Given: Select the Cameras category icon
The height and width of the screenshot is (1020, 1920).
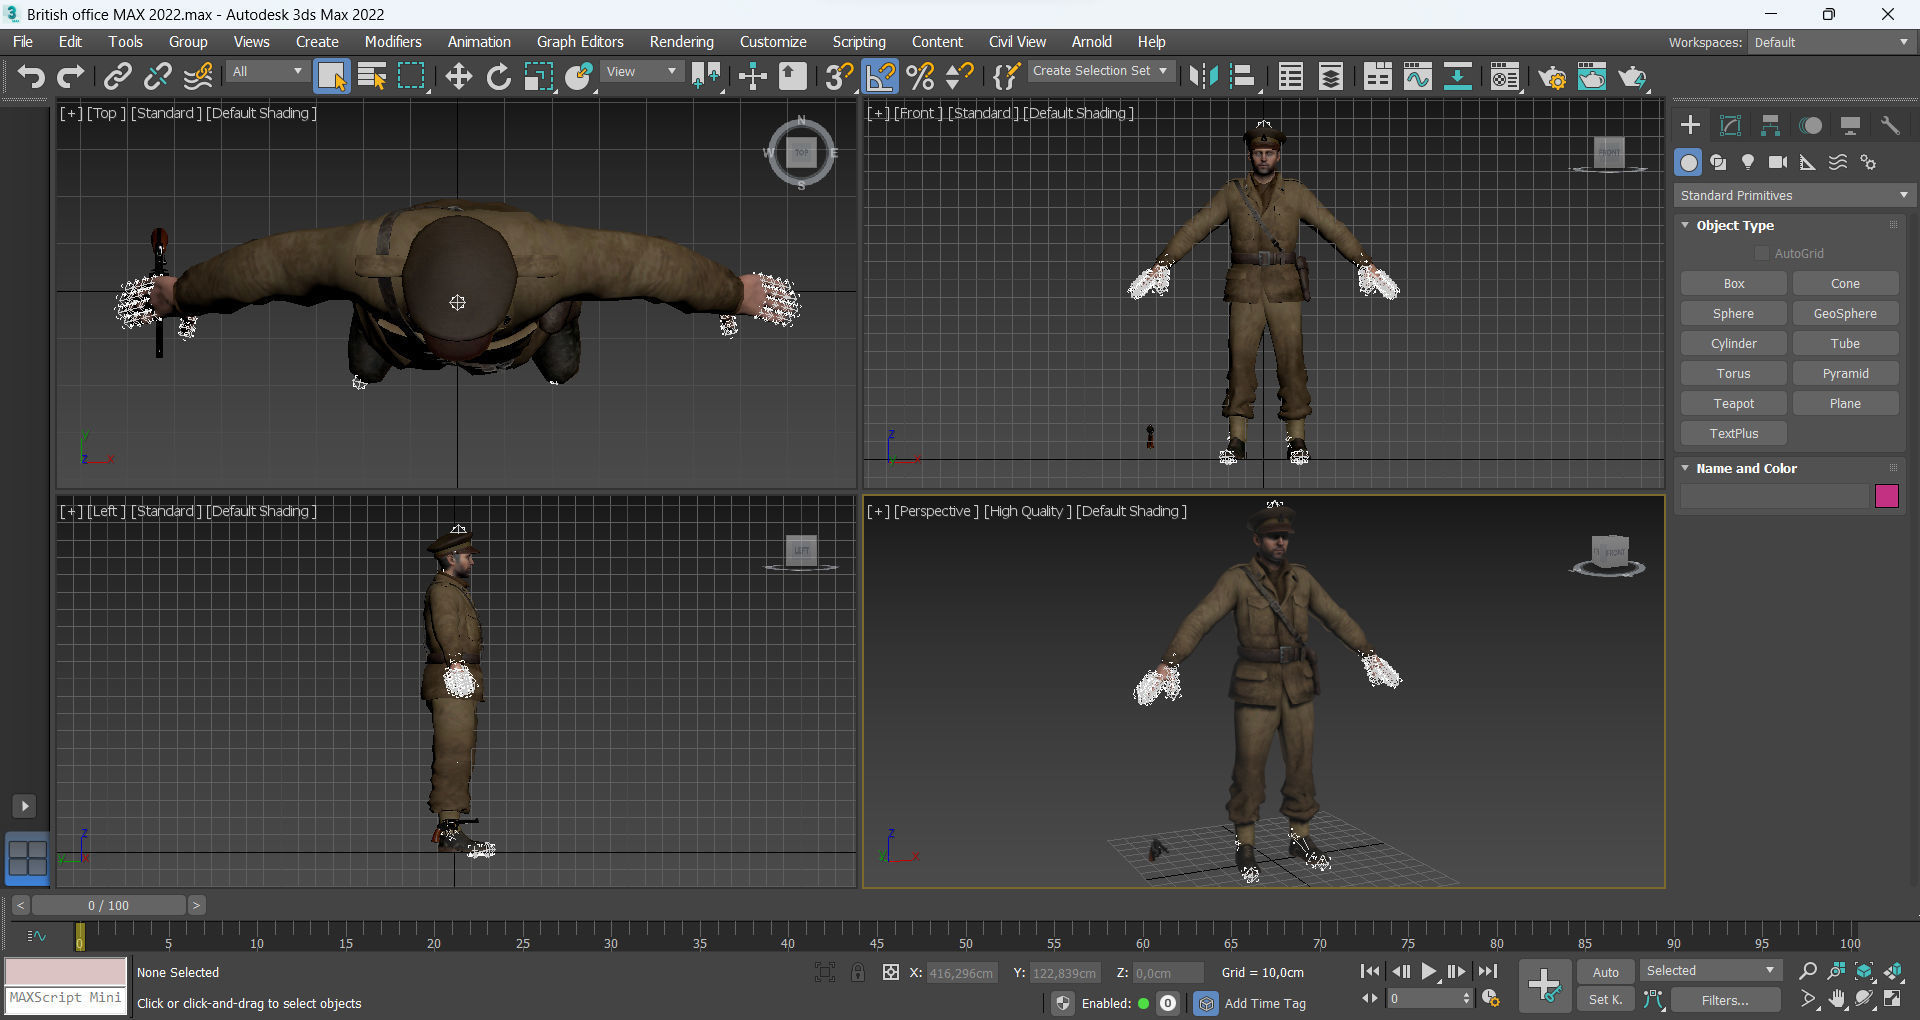Looking at the screenshot, I should pos(1778,162).
